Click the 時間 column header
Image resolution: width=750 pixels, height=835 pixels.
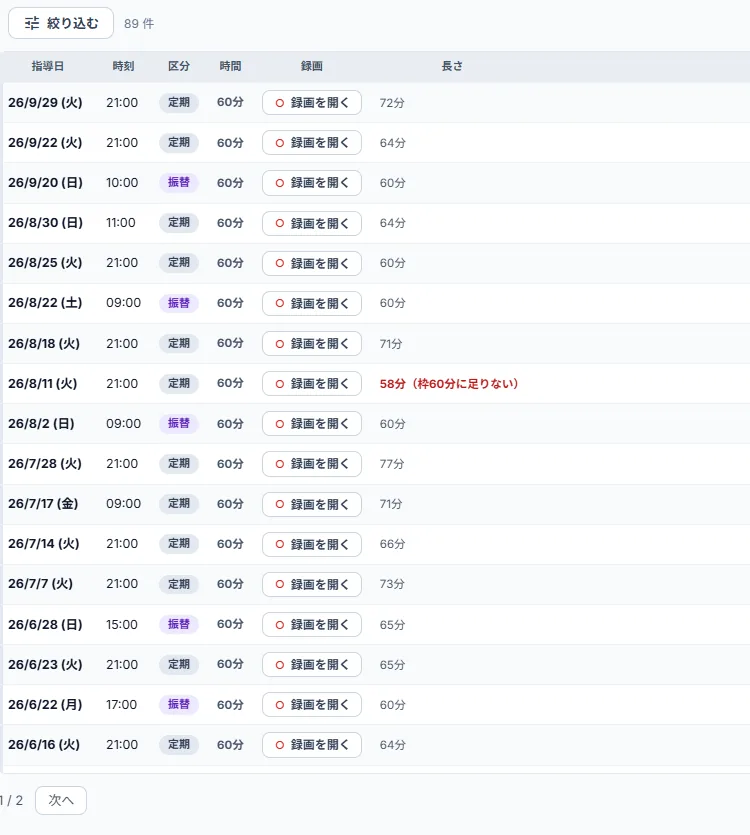click(x=230, y=66)
